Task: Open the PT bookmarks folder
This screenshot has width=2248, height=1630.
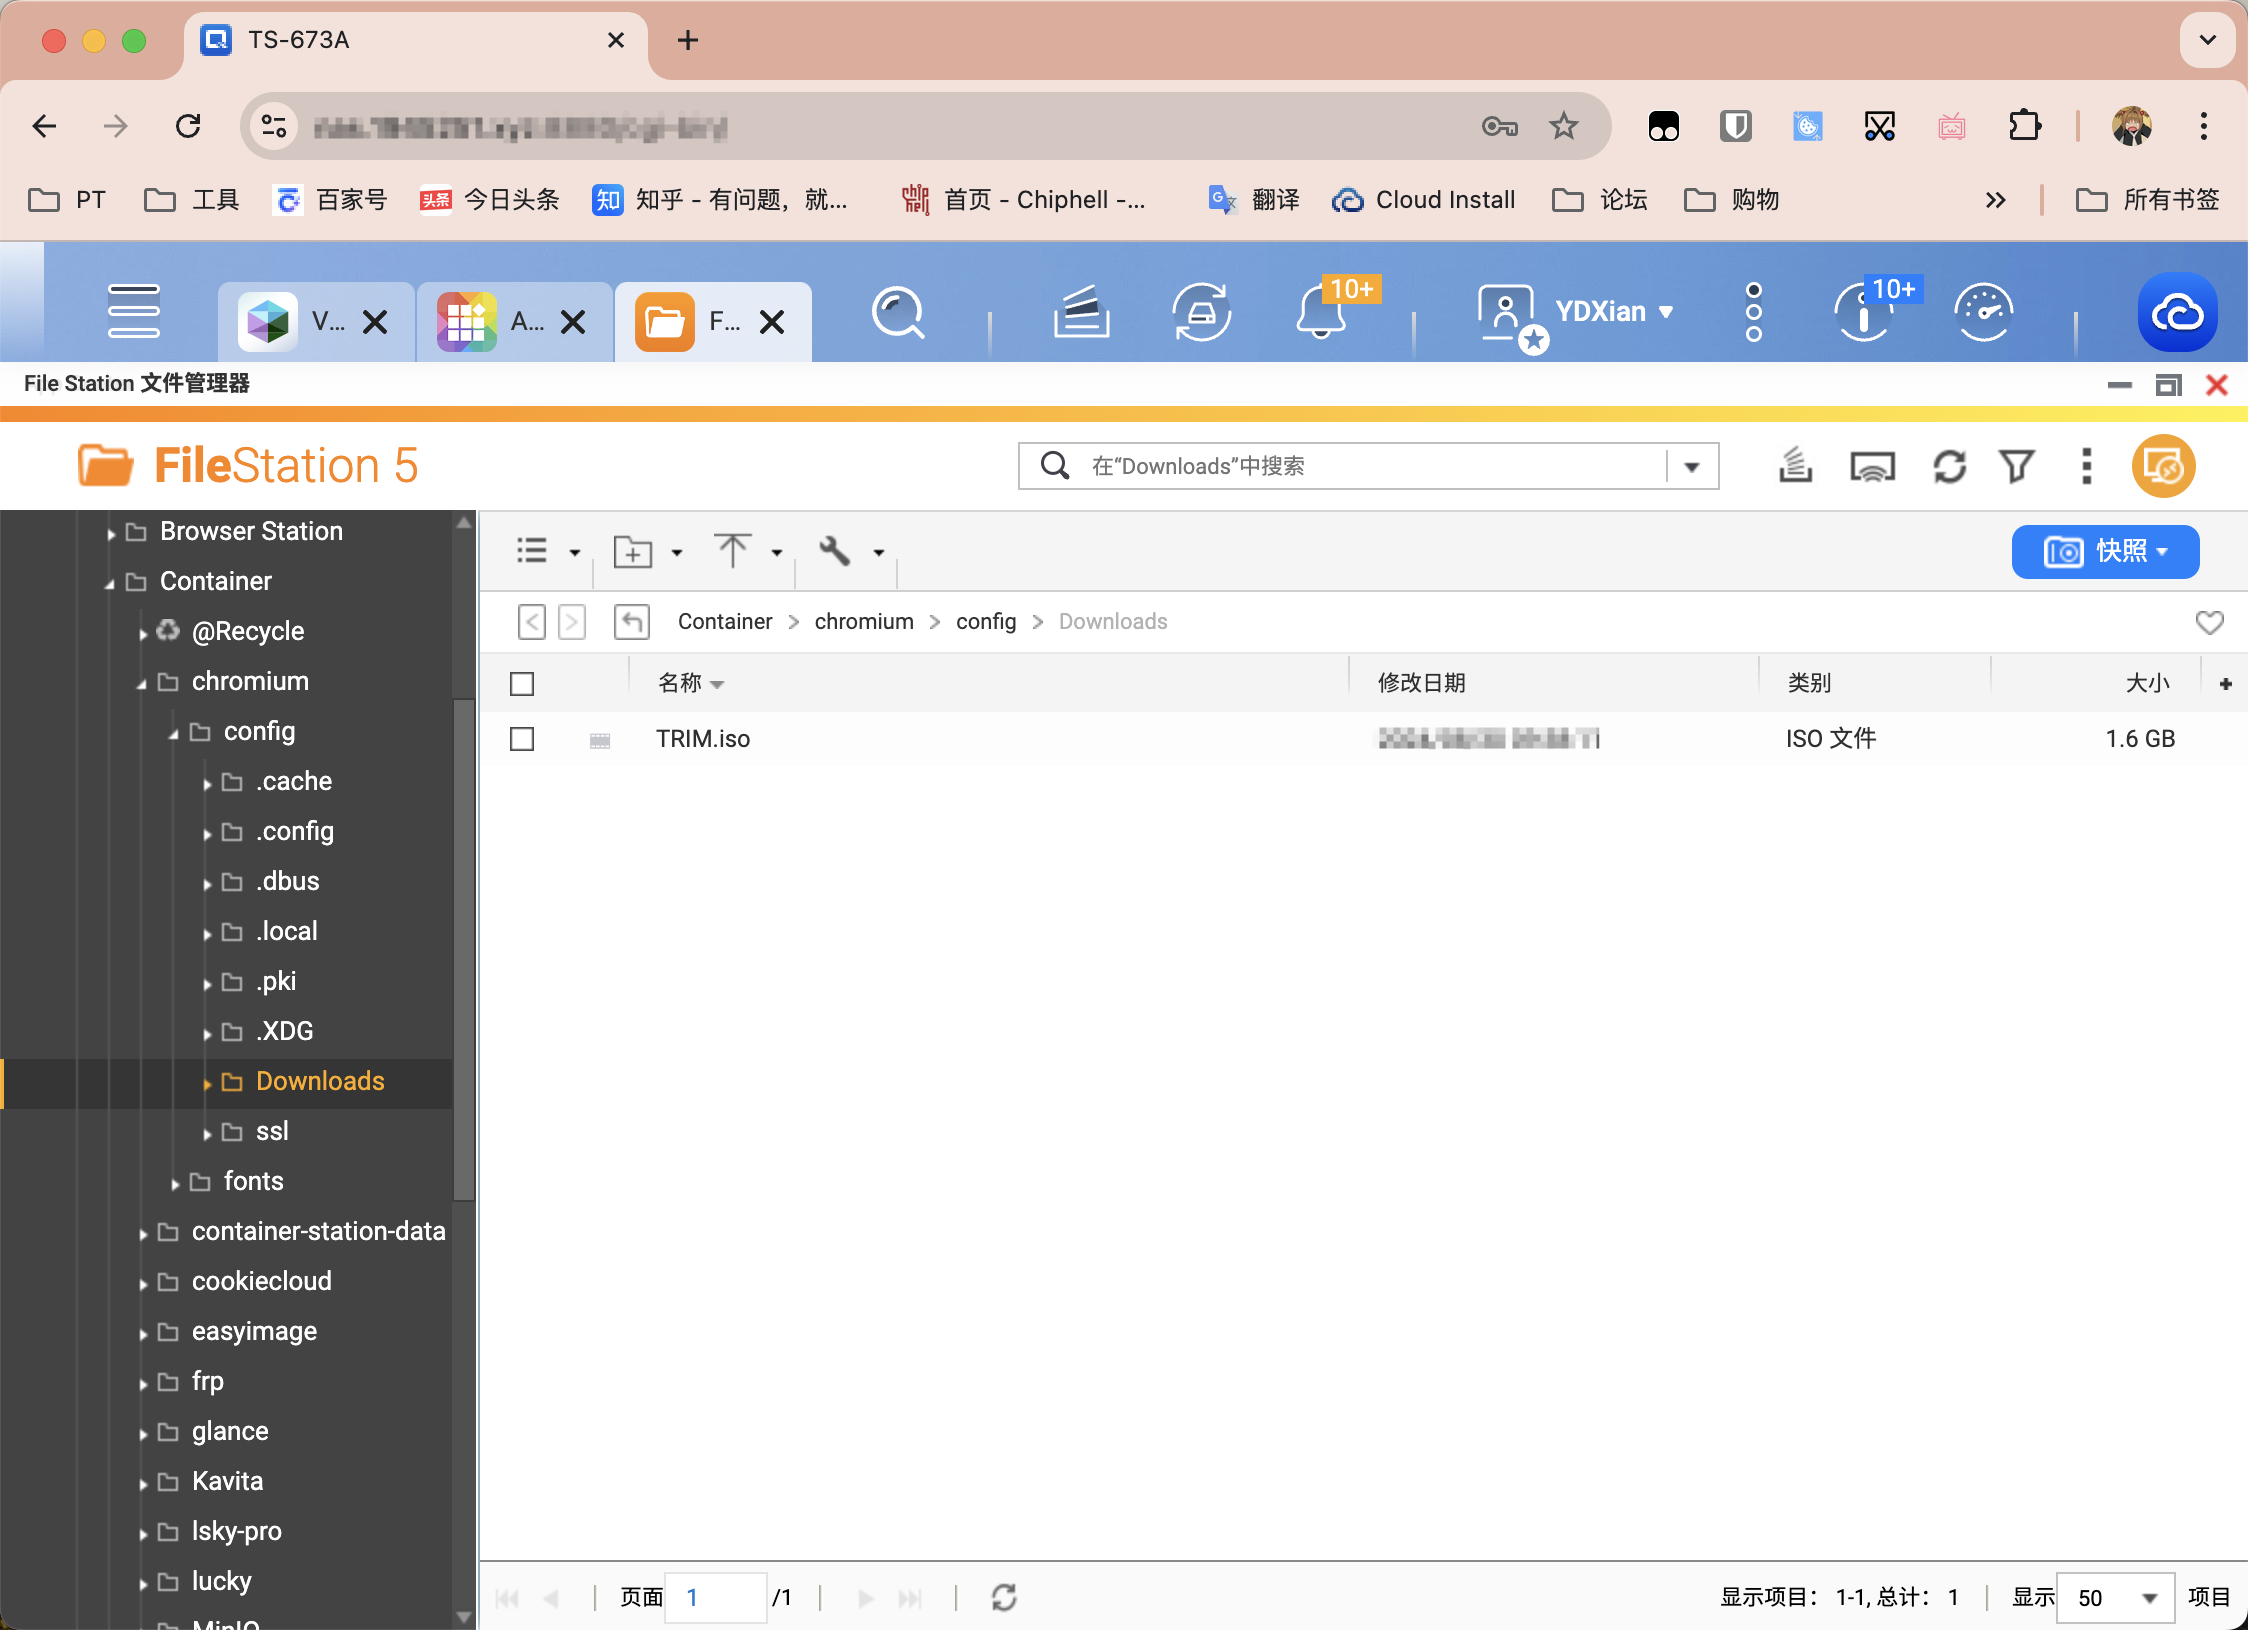Action: [67, 200]
